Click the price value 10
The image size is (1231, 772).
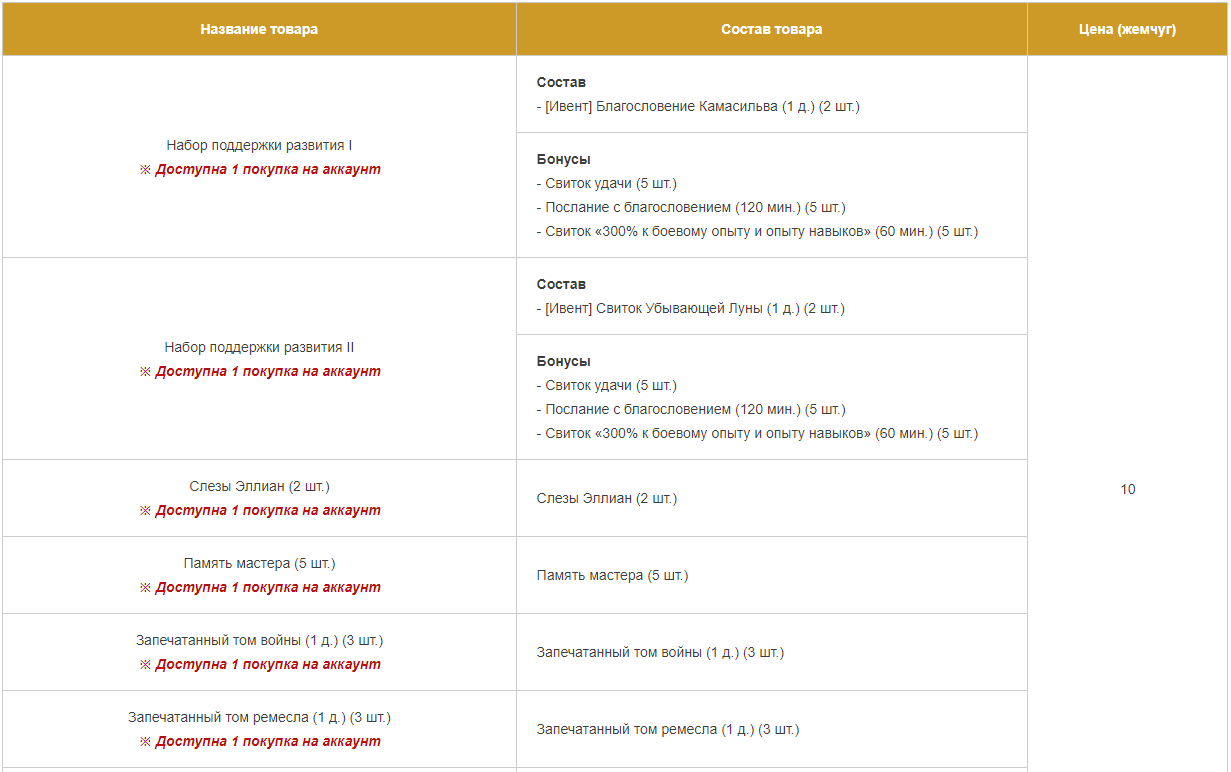1128,489
